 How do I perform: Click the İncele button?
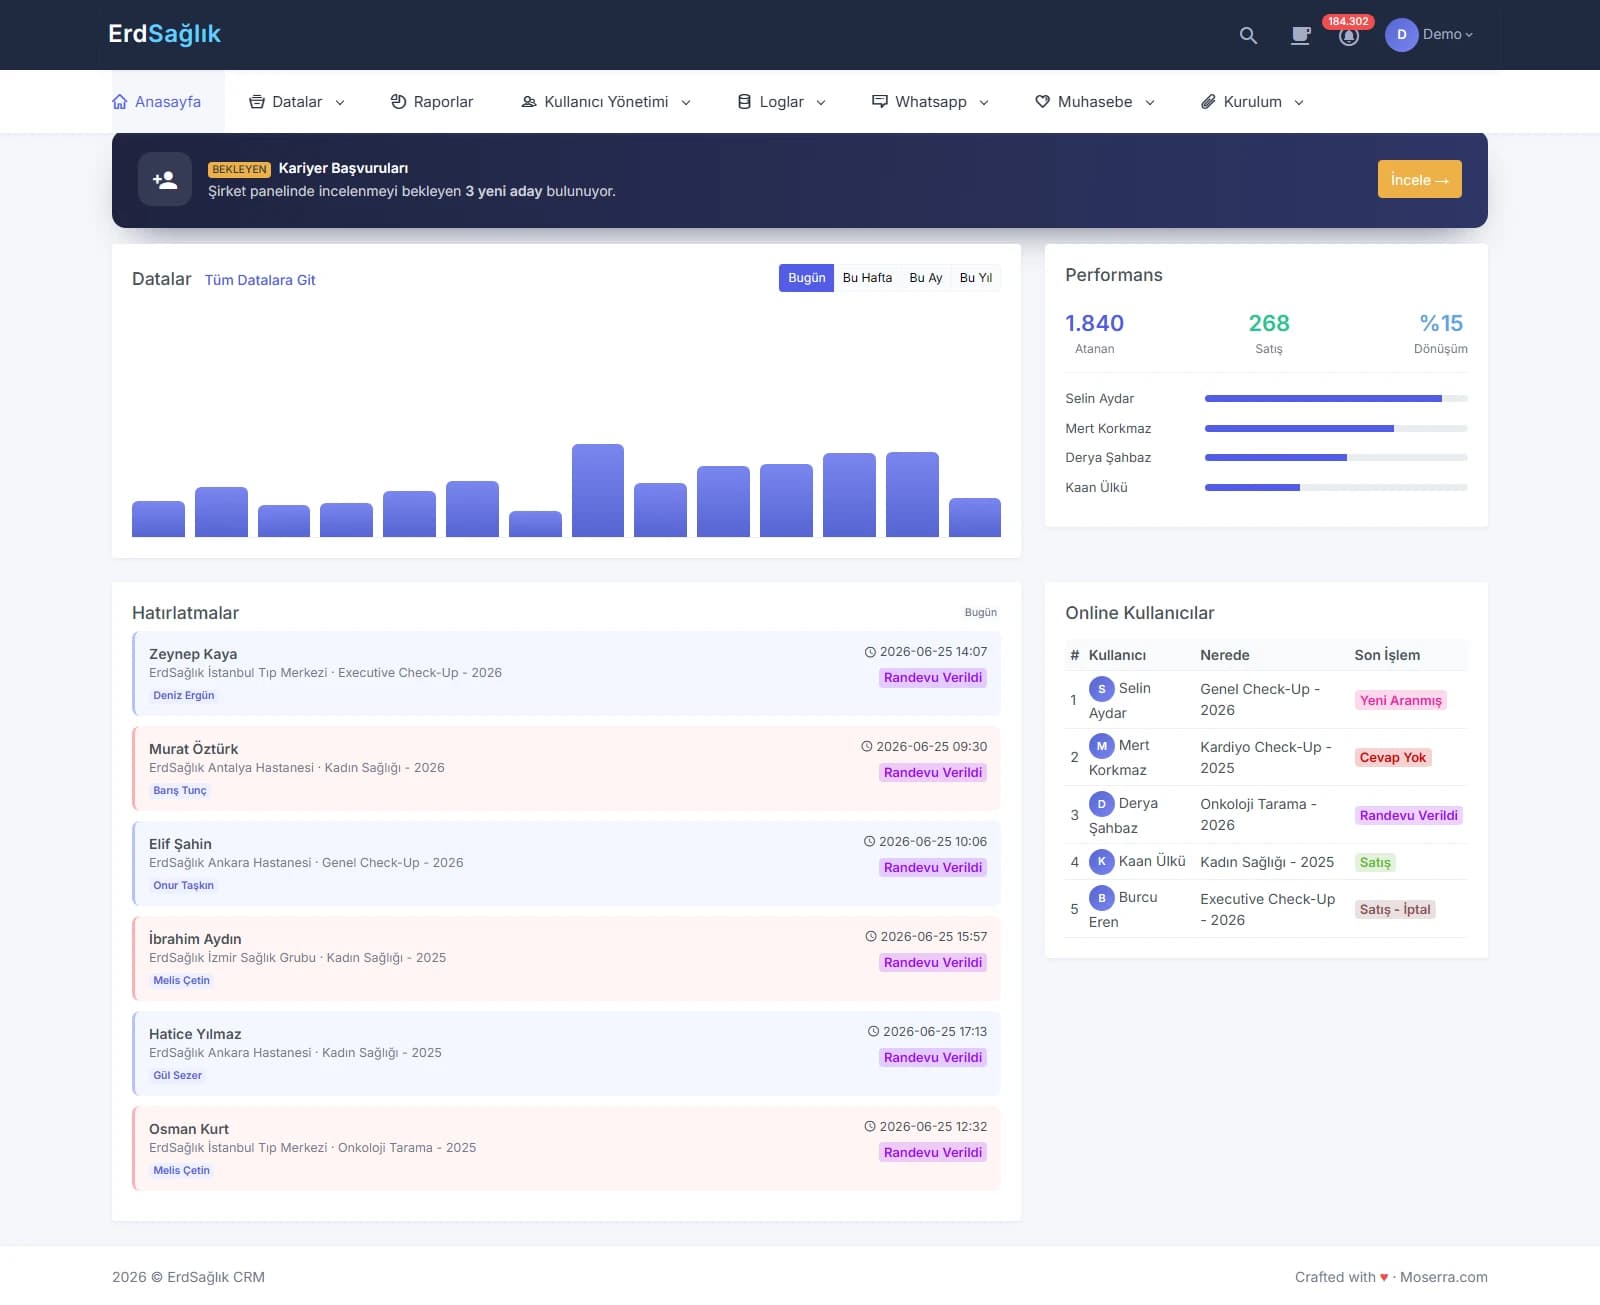coord(1419,180)
